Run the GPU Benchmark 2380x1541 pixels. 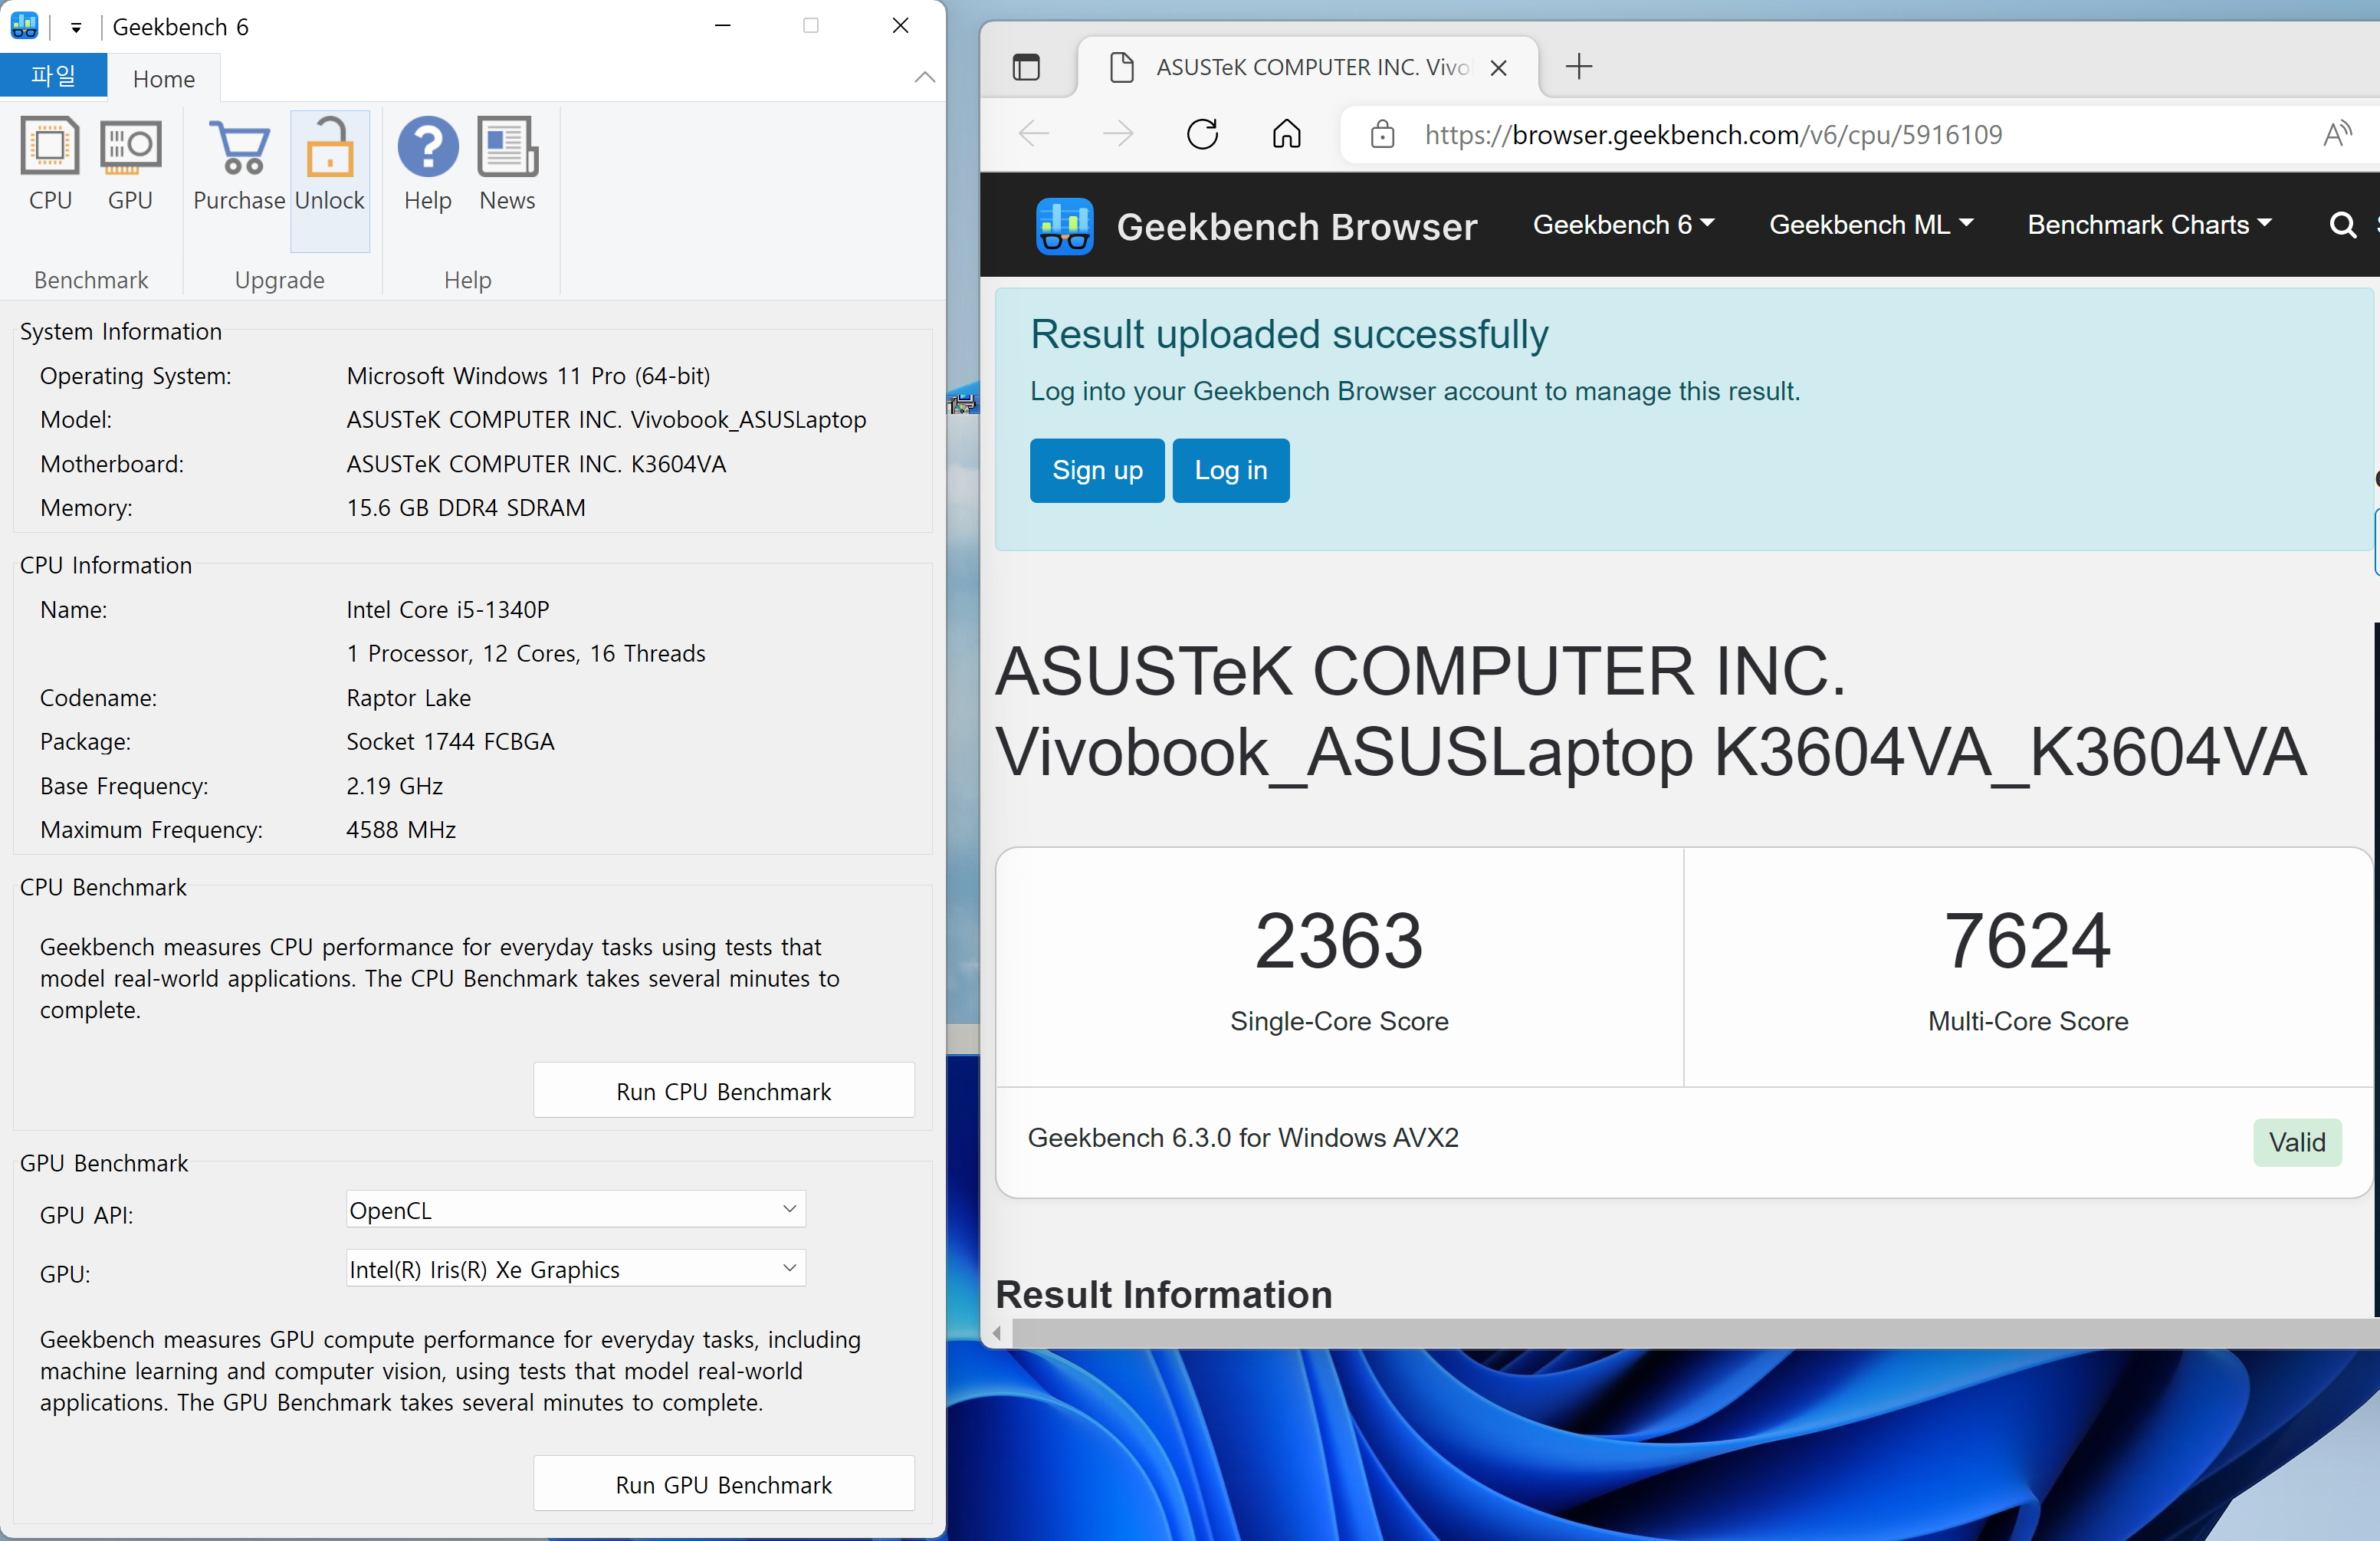click(723, 1484)
